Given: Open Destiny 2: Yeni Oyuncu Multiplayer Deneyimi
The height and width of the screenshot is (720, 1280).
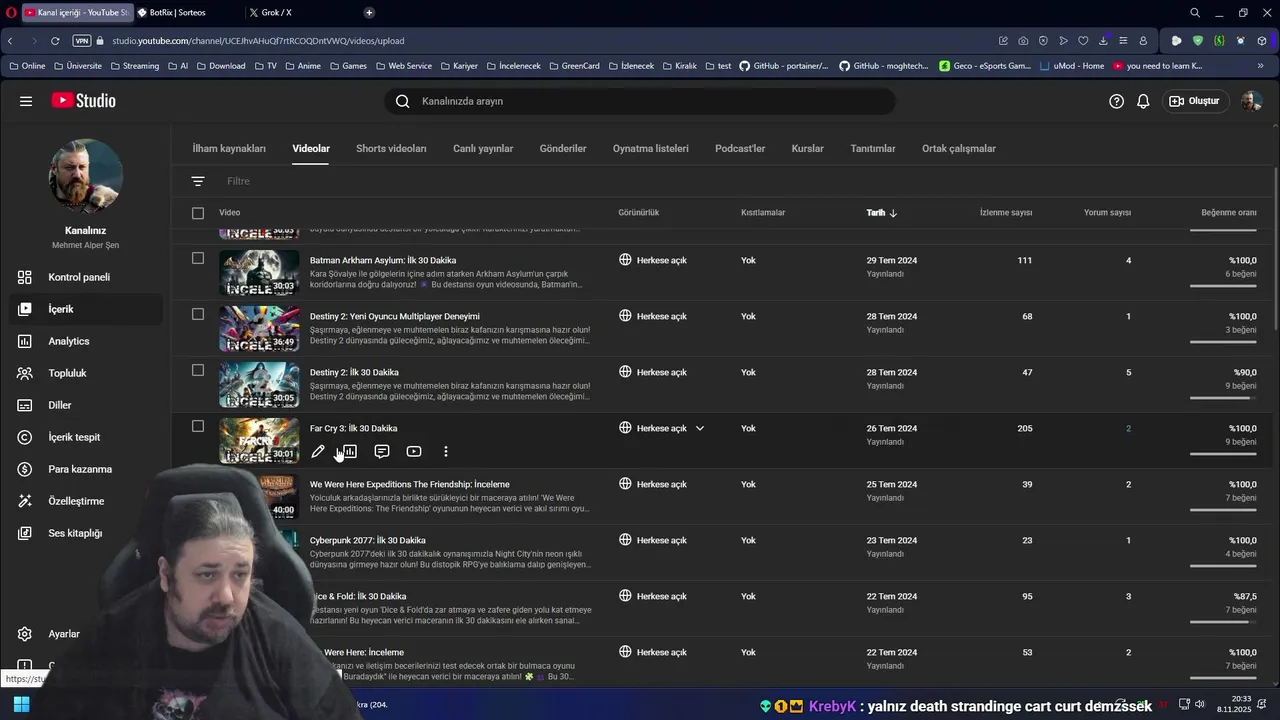Looking at the screenshot, I should point(395,316).
